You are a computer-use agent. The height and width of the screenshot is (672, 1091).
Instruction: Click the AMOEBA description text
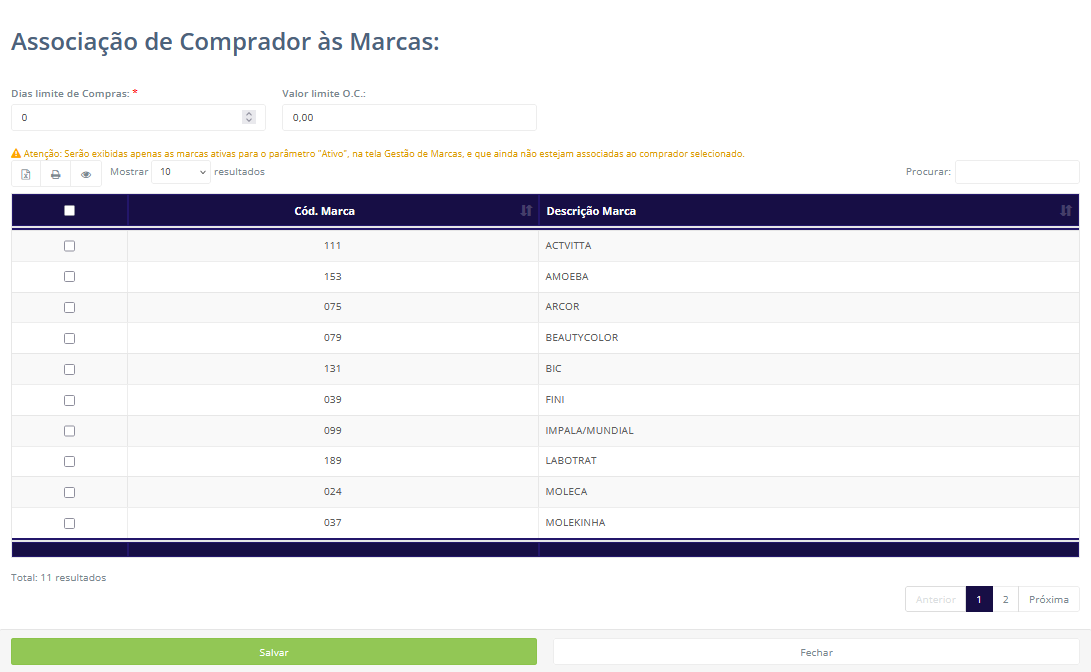click(567, 277)
